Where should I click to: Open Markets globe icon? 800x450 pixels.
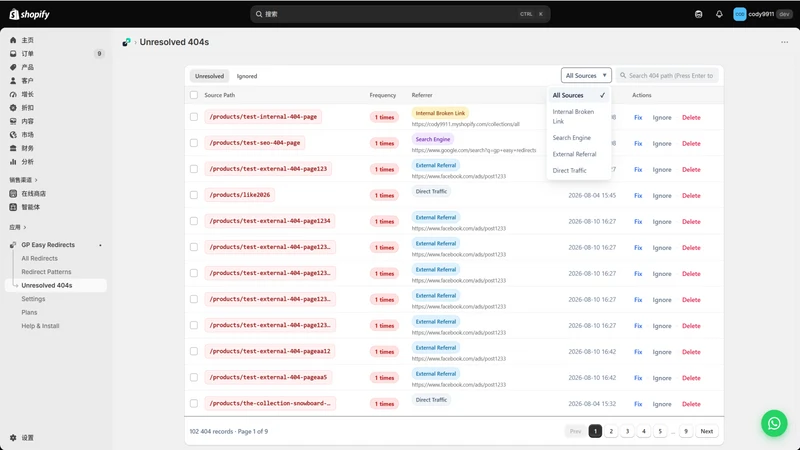pos(13,135)
